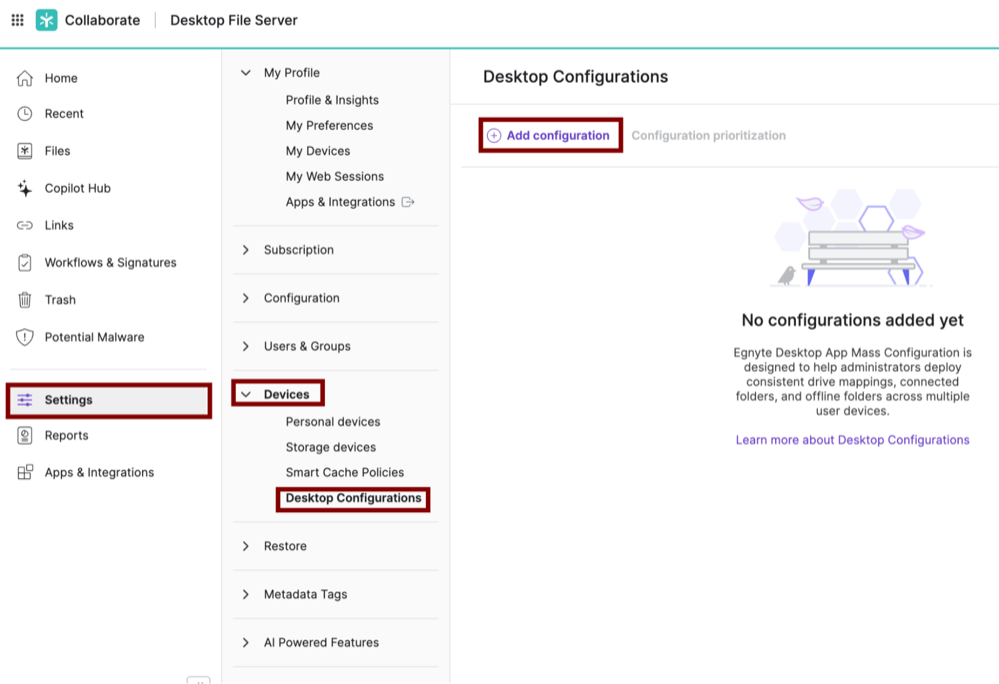Open My Devices under My Profile

coord(318,151)
